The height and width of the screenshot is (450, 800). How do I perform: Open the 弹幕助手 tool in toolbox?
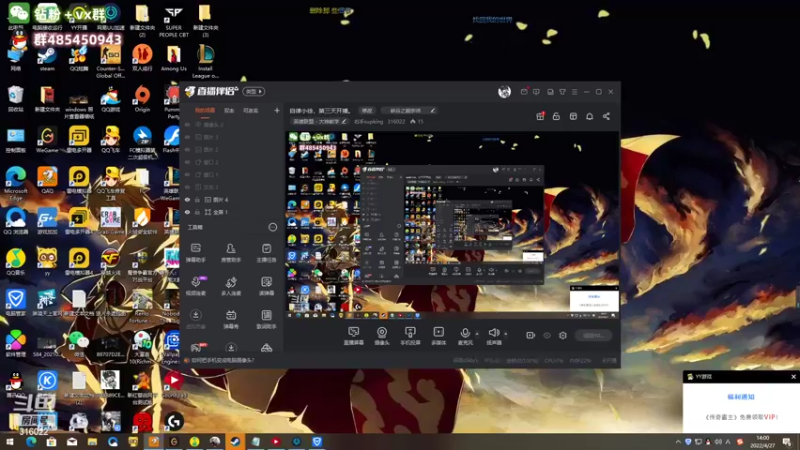tap(195, 253)
